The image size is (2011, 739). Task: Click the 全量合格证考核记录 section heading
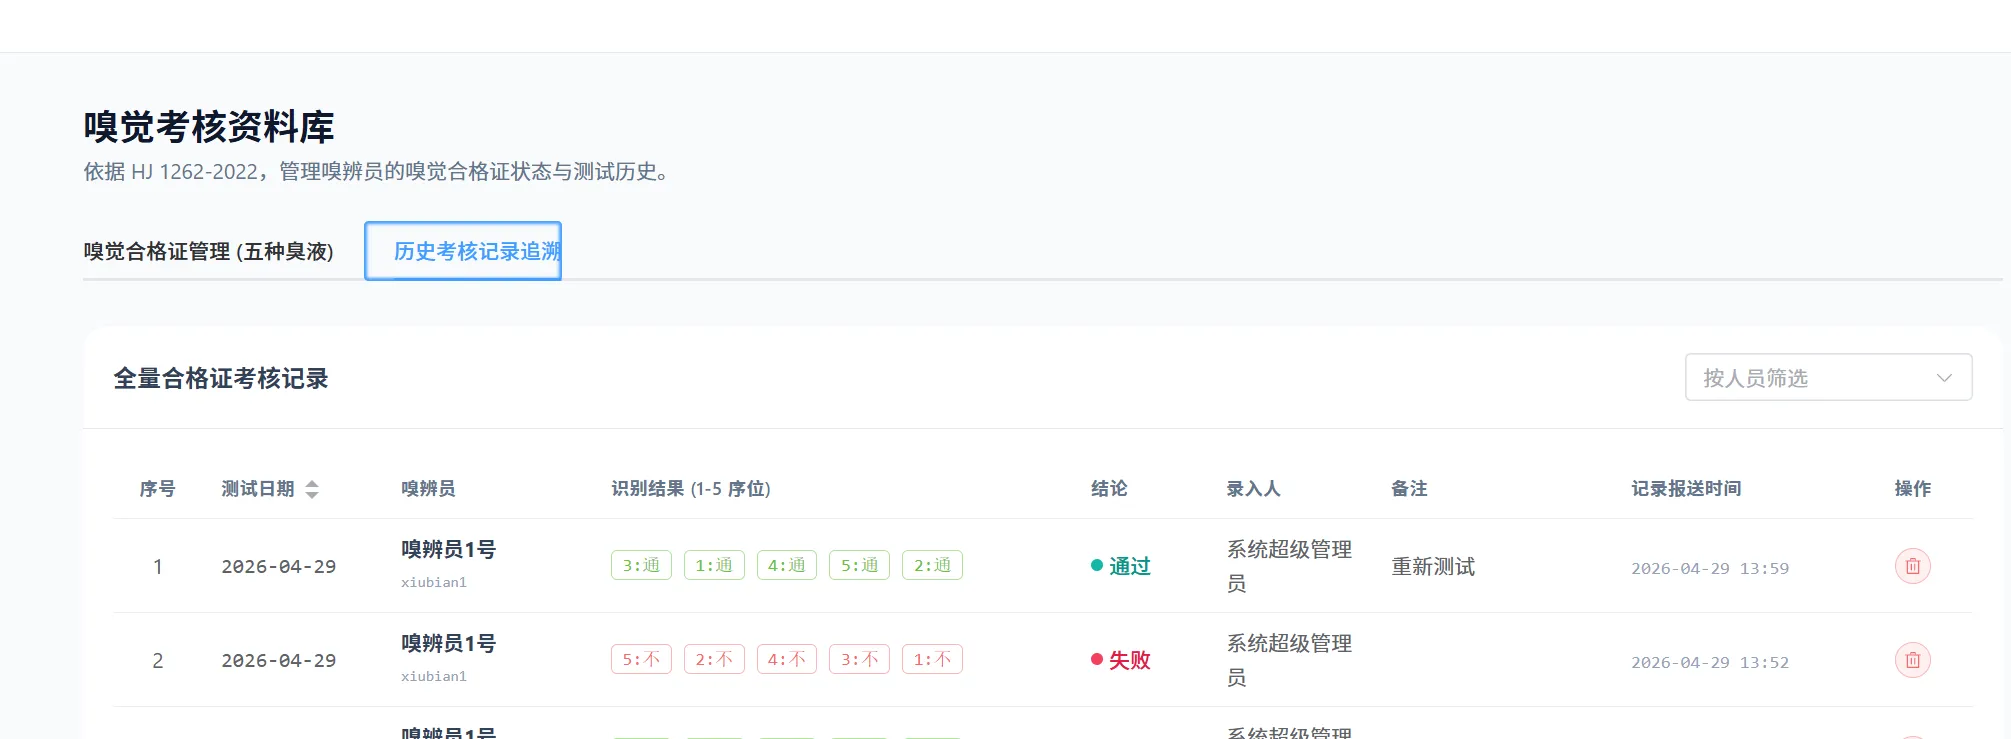pyautogui.click(x=221, y=378)
